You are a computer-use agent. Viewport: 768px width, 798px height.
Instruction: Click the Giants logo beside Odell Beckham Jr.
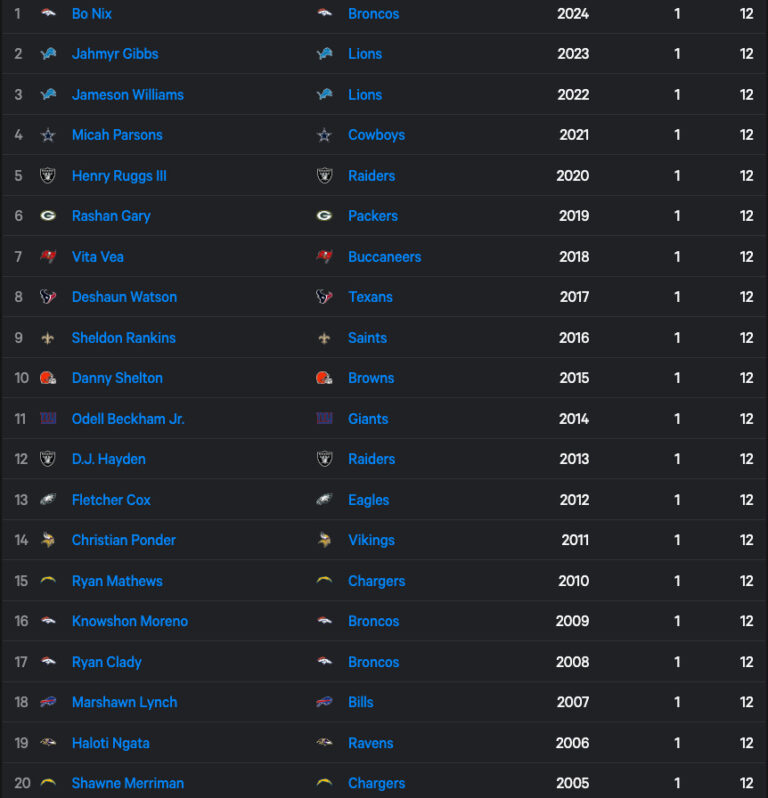(x=48, y=418)
